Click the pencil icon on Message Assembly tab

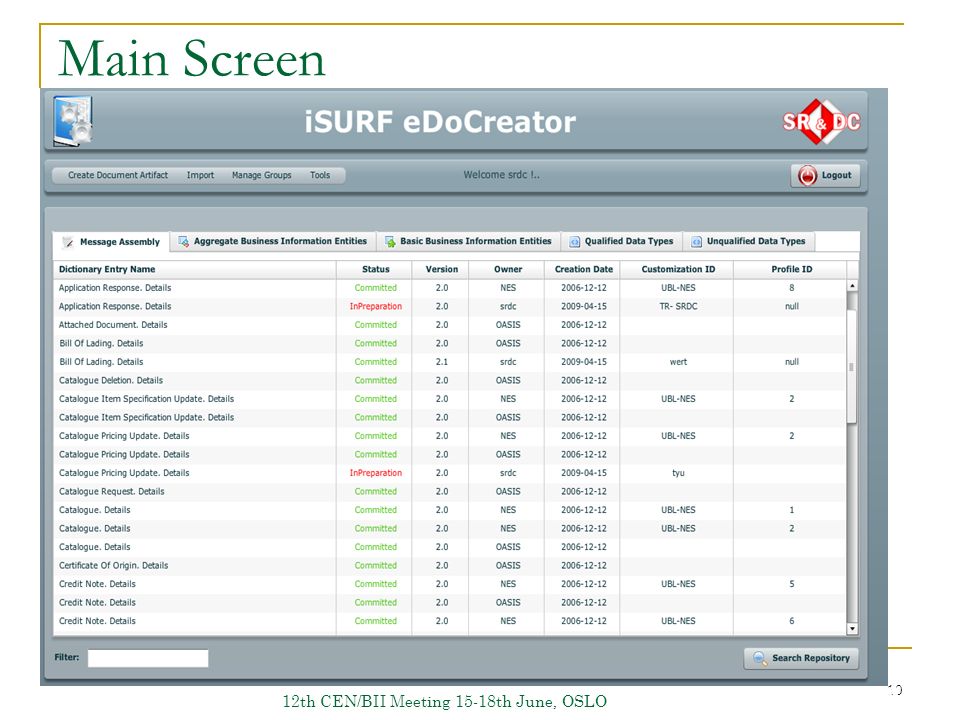click(69, 242)
